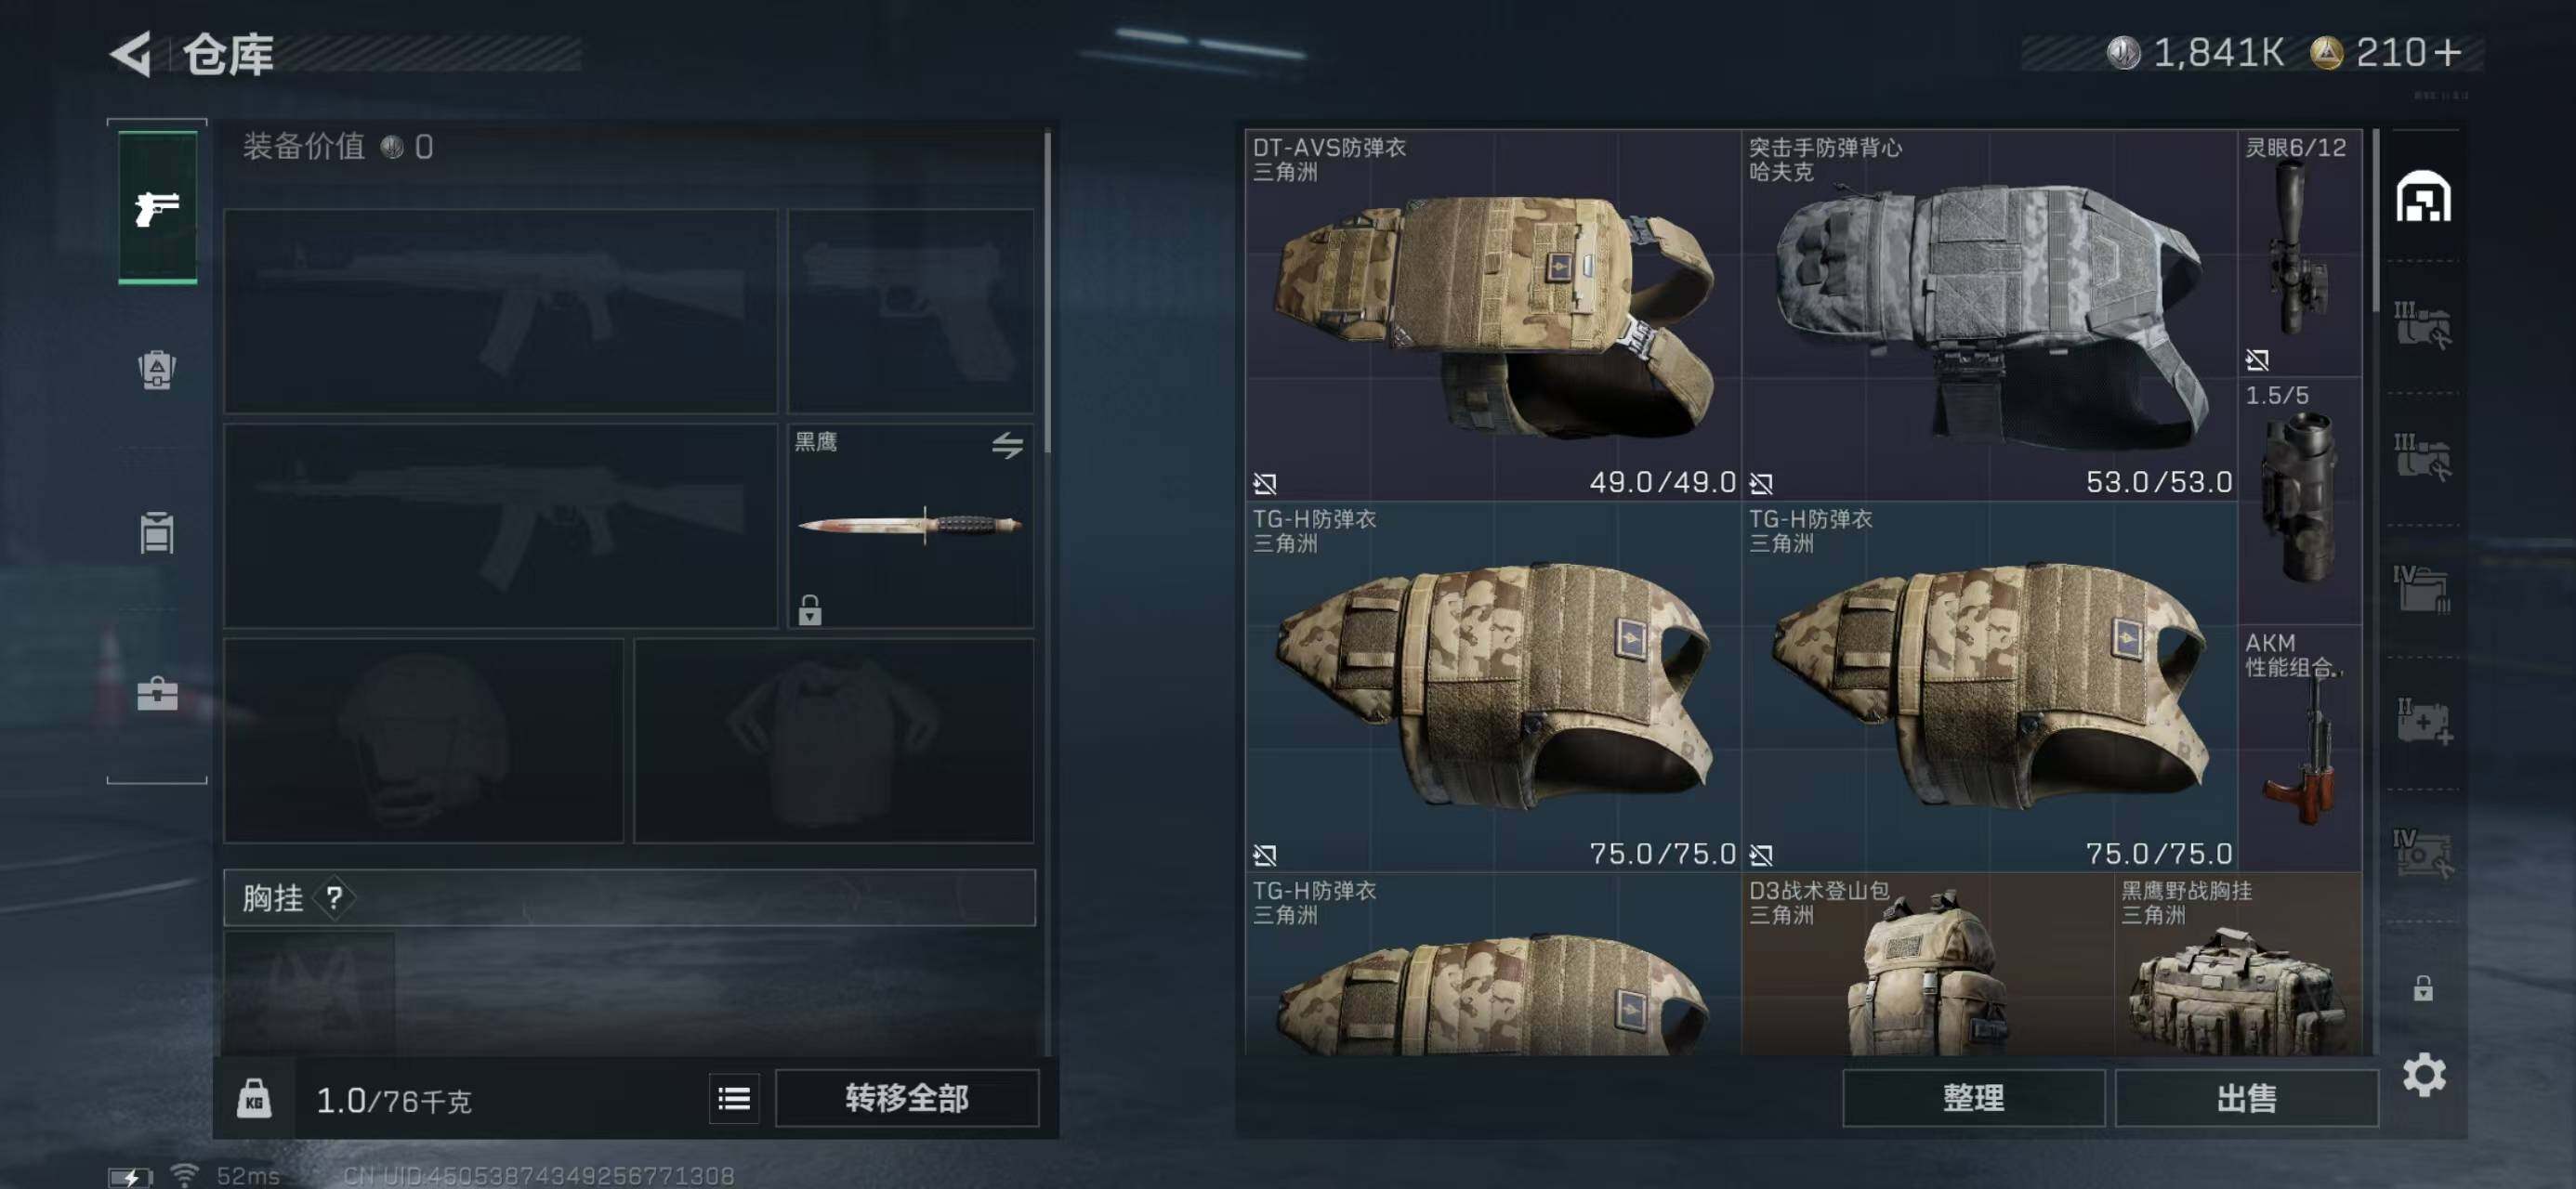
Task: Go back using the arrow beside 仓库
Action: (x=131, y=53)
